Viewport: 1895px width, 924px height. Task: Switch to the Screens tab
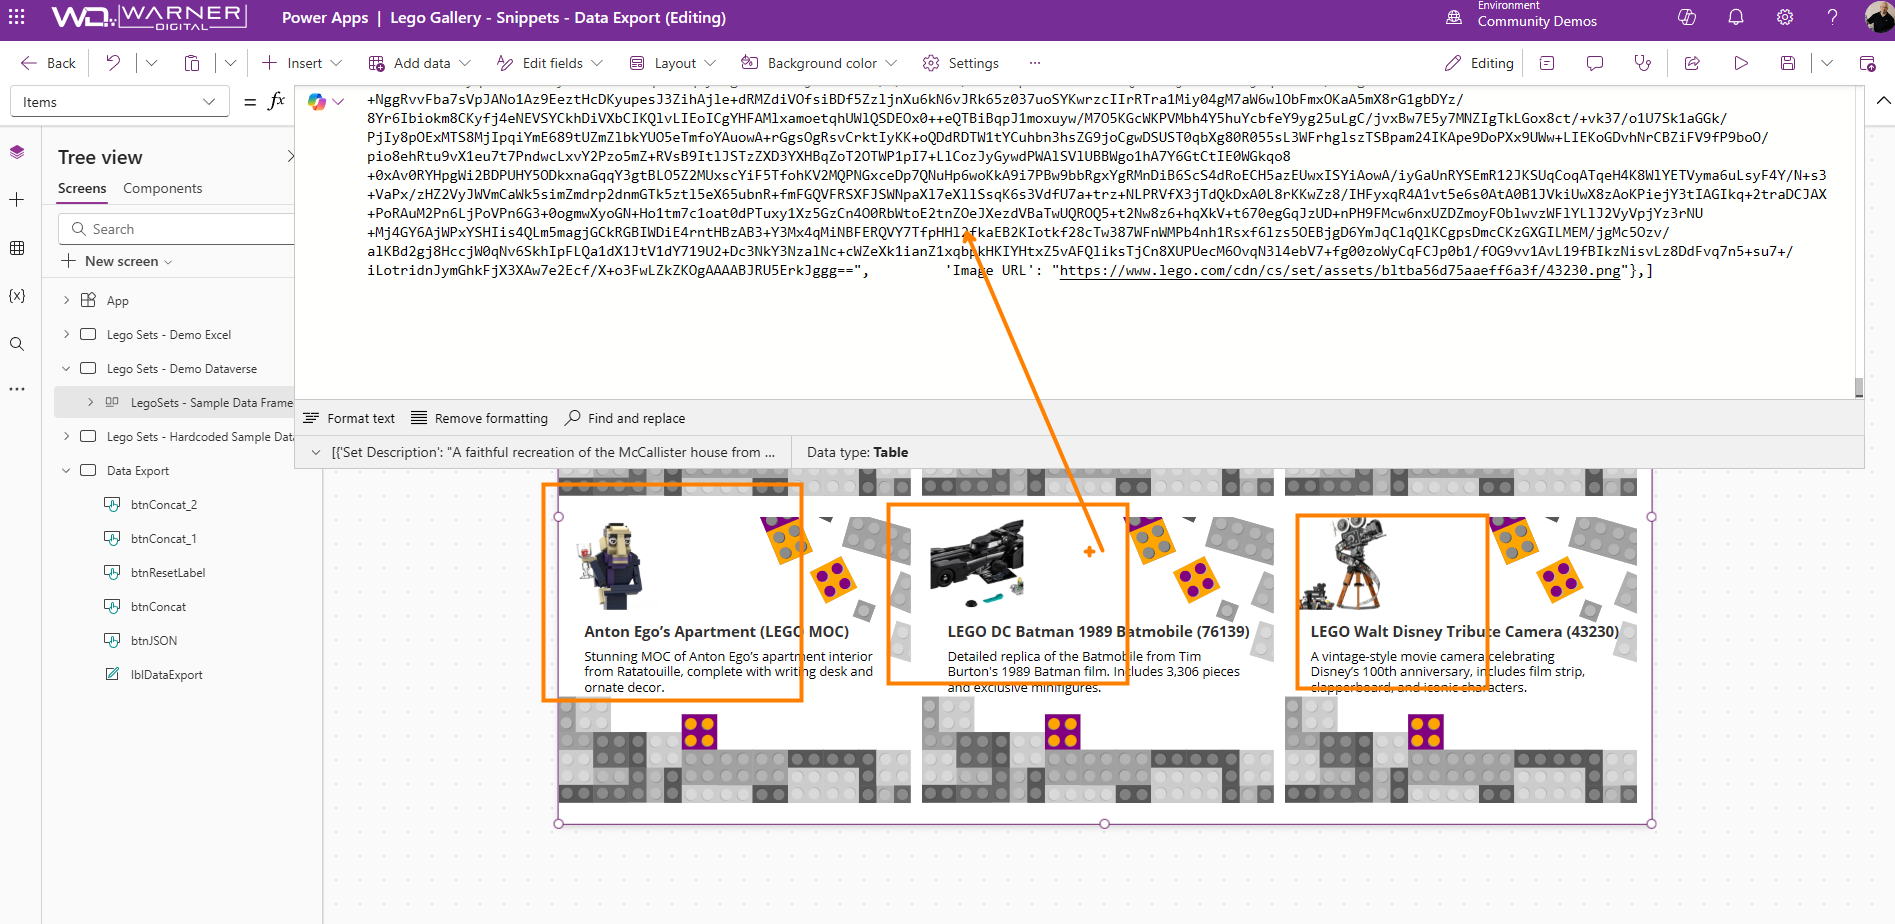82,188
